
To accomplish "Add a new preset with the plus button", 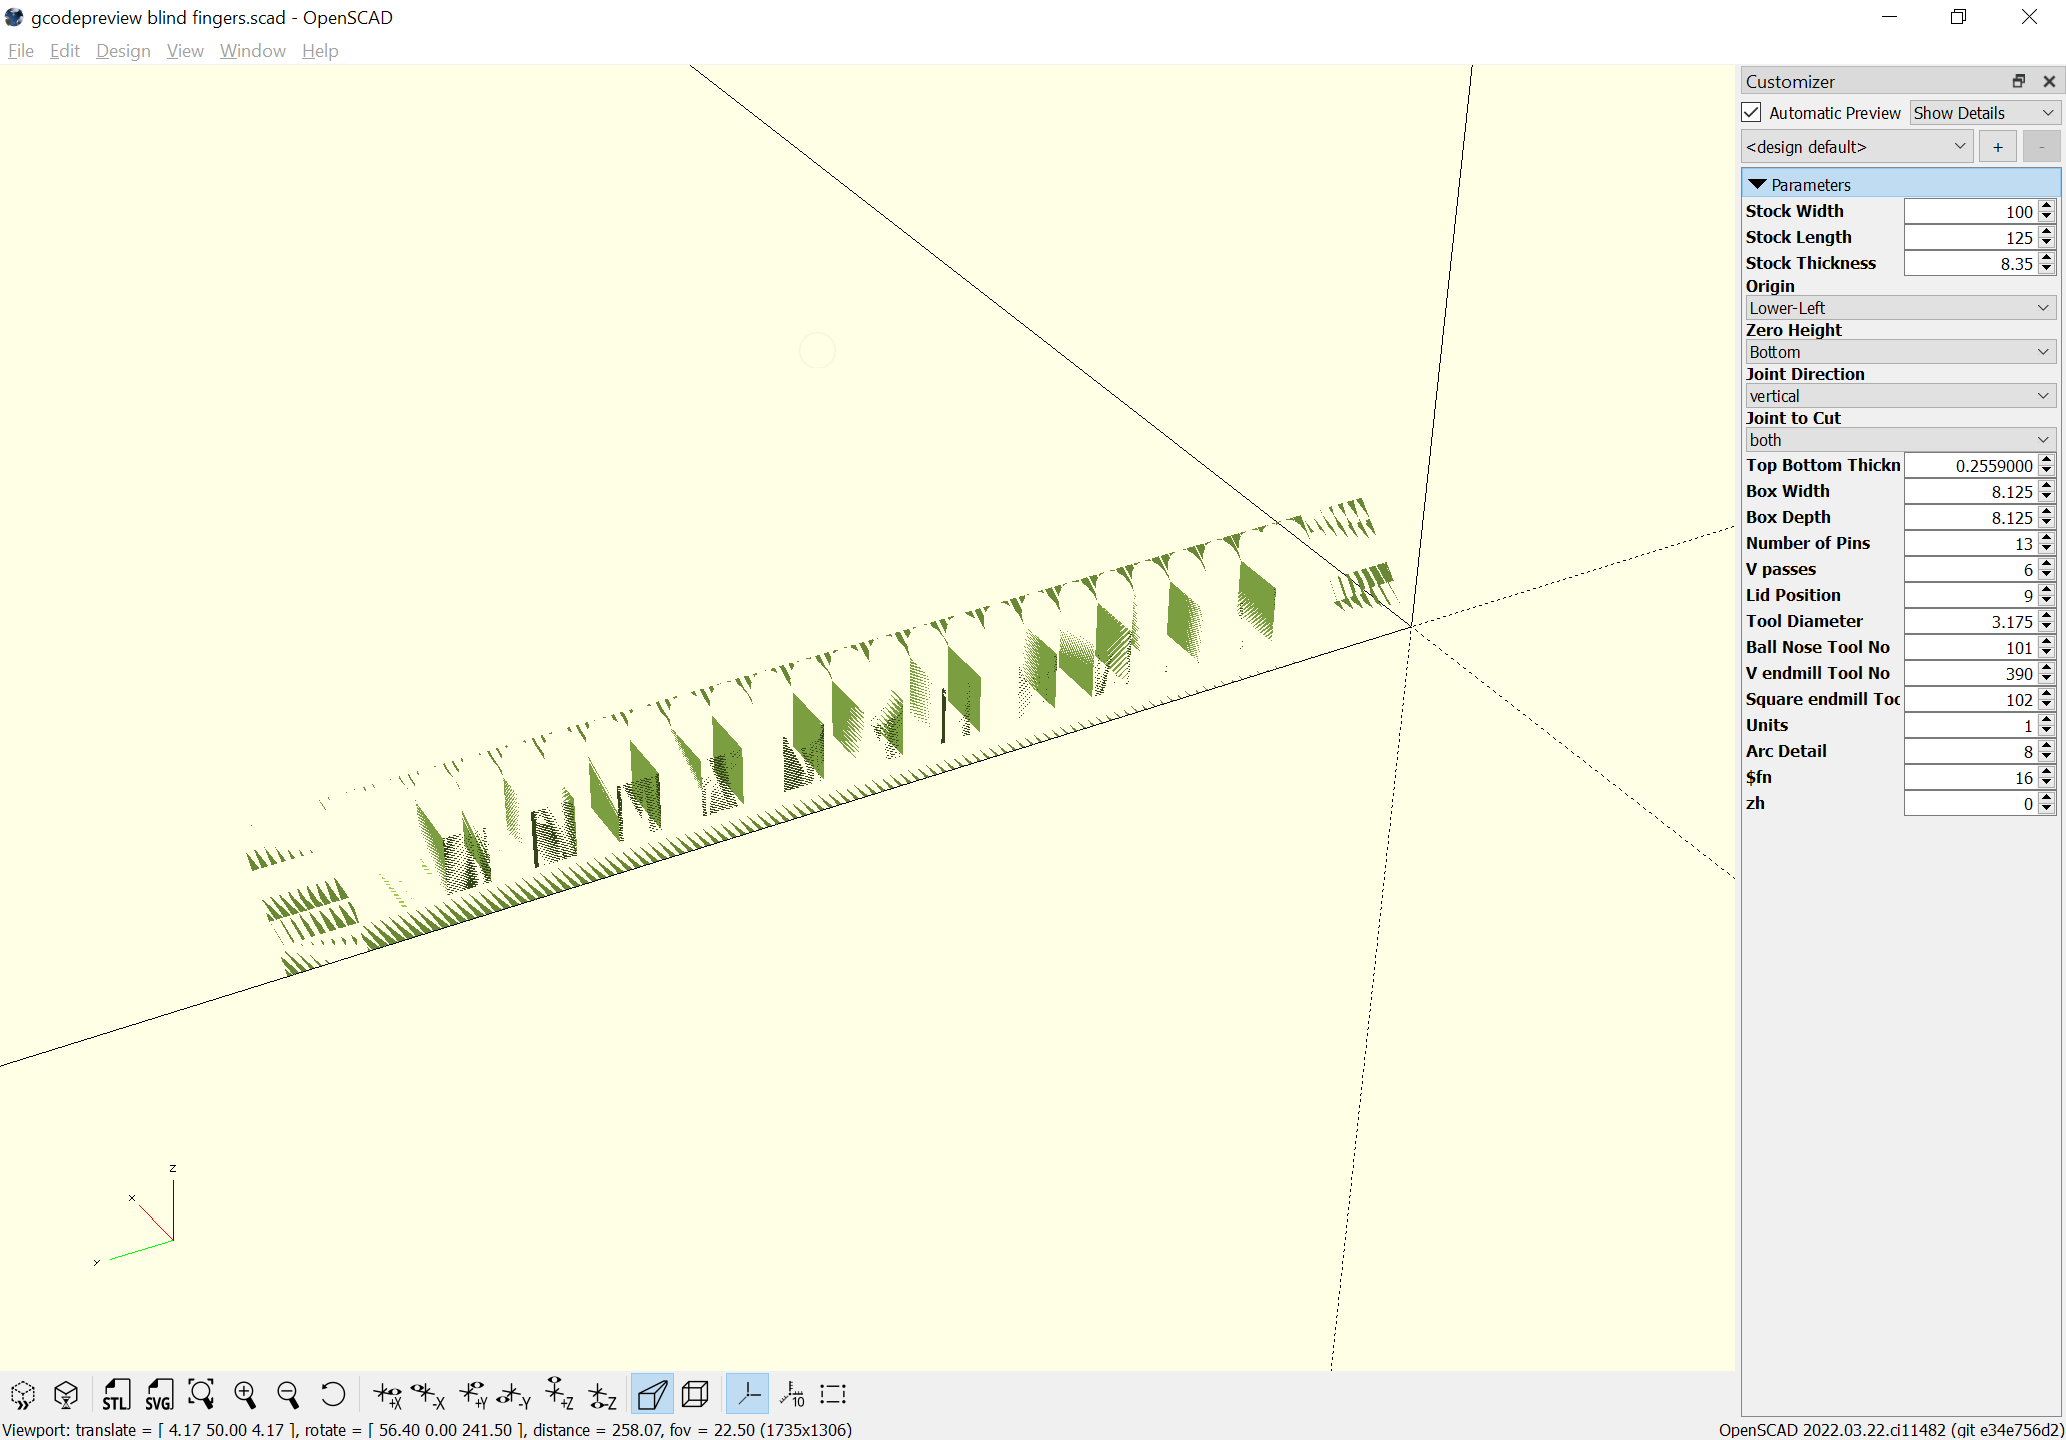I will pos(1998,147).
